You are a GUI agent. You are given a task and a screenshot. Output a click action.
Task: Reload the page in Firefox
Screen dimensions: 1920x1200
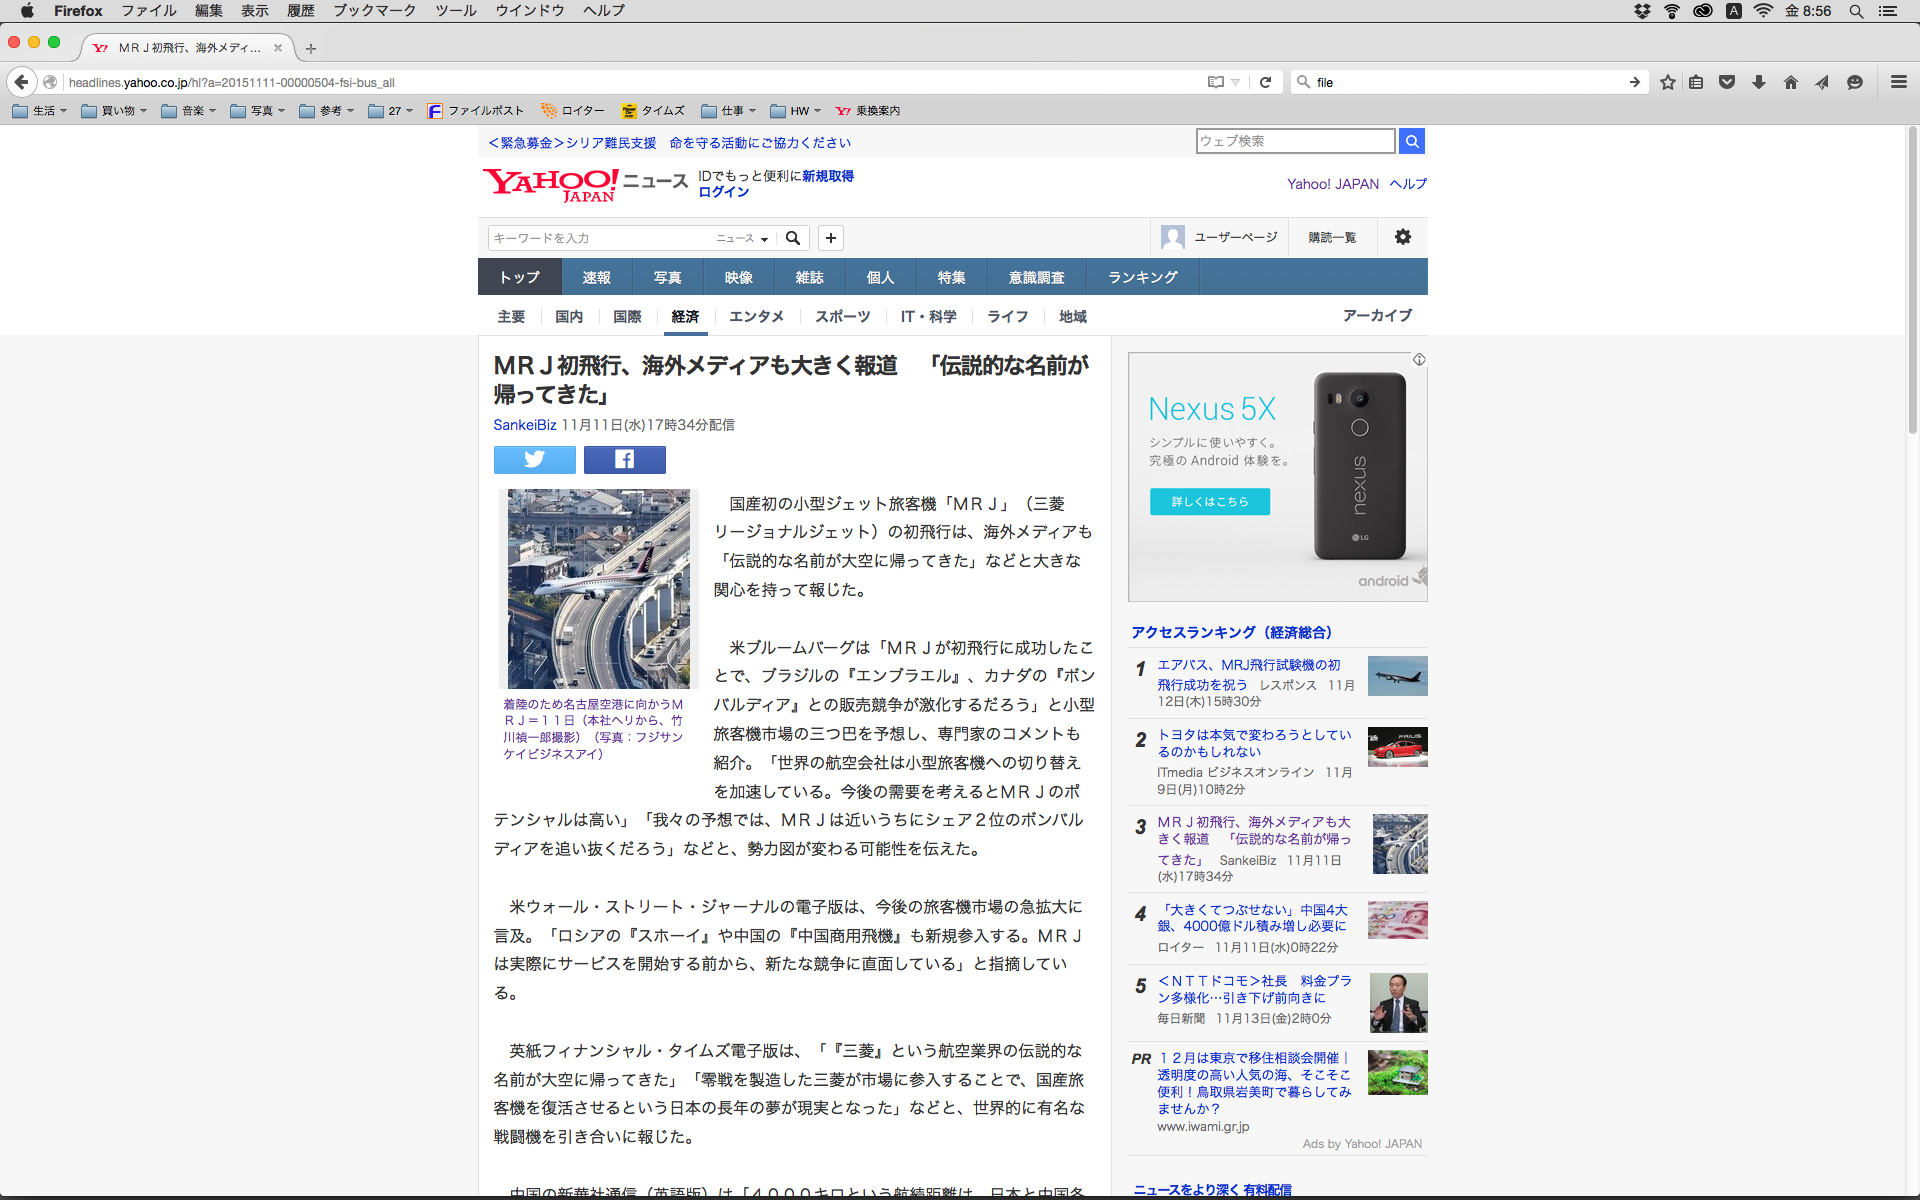pyautogui.click(x=1265, y=82)
